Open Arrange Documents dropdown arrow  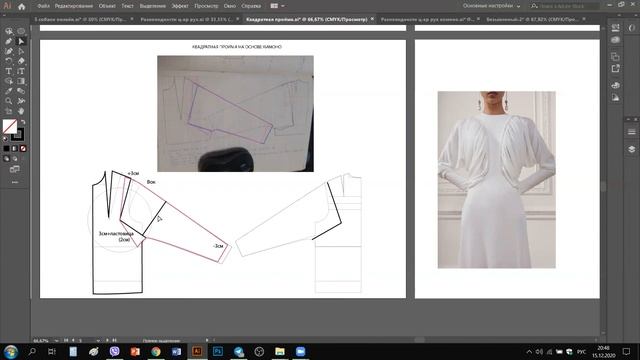[x=282, y=6]
